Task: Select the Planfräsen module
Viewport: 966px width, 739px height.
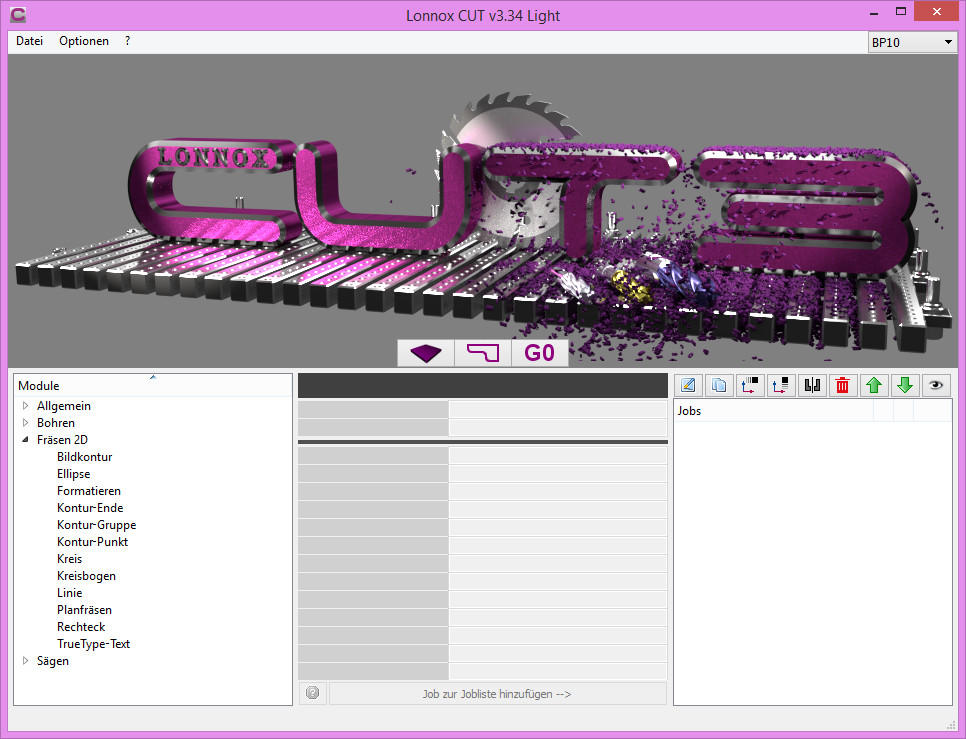Action: [84, 610]
